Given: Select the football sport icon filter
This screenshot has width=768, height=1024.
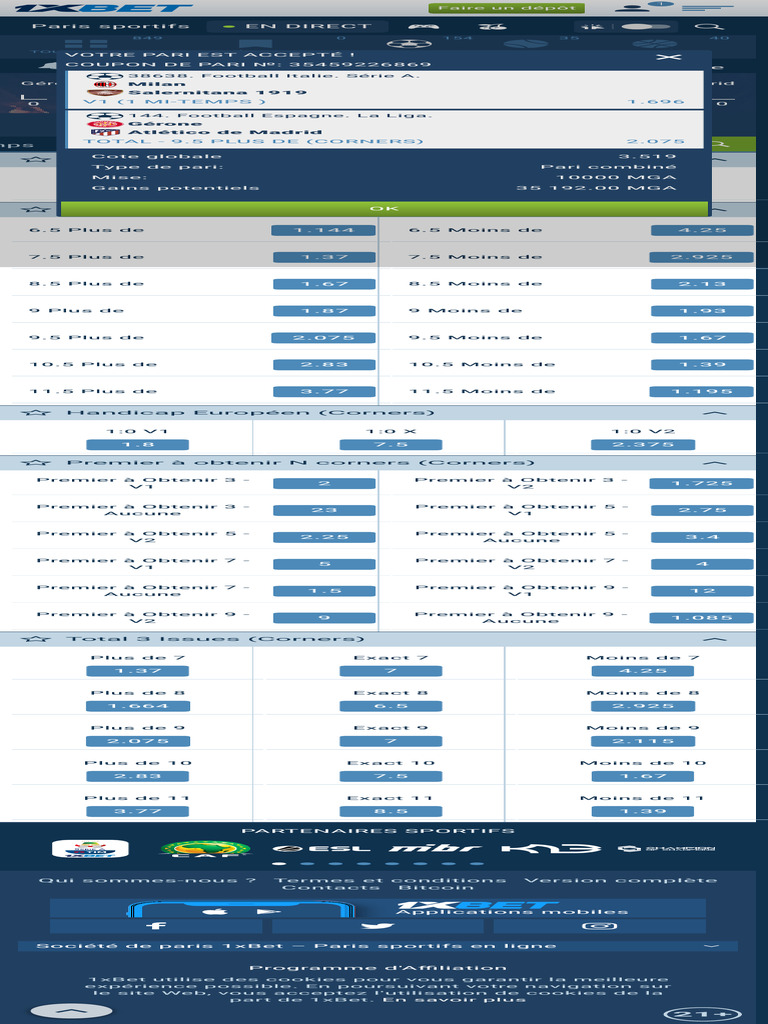Looking at the screenshot, I should [x=409, y=44].
